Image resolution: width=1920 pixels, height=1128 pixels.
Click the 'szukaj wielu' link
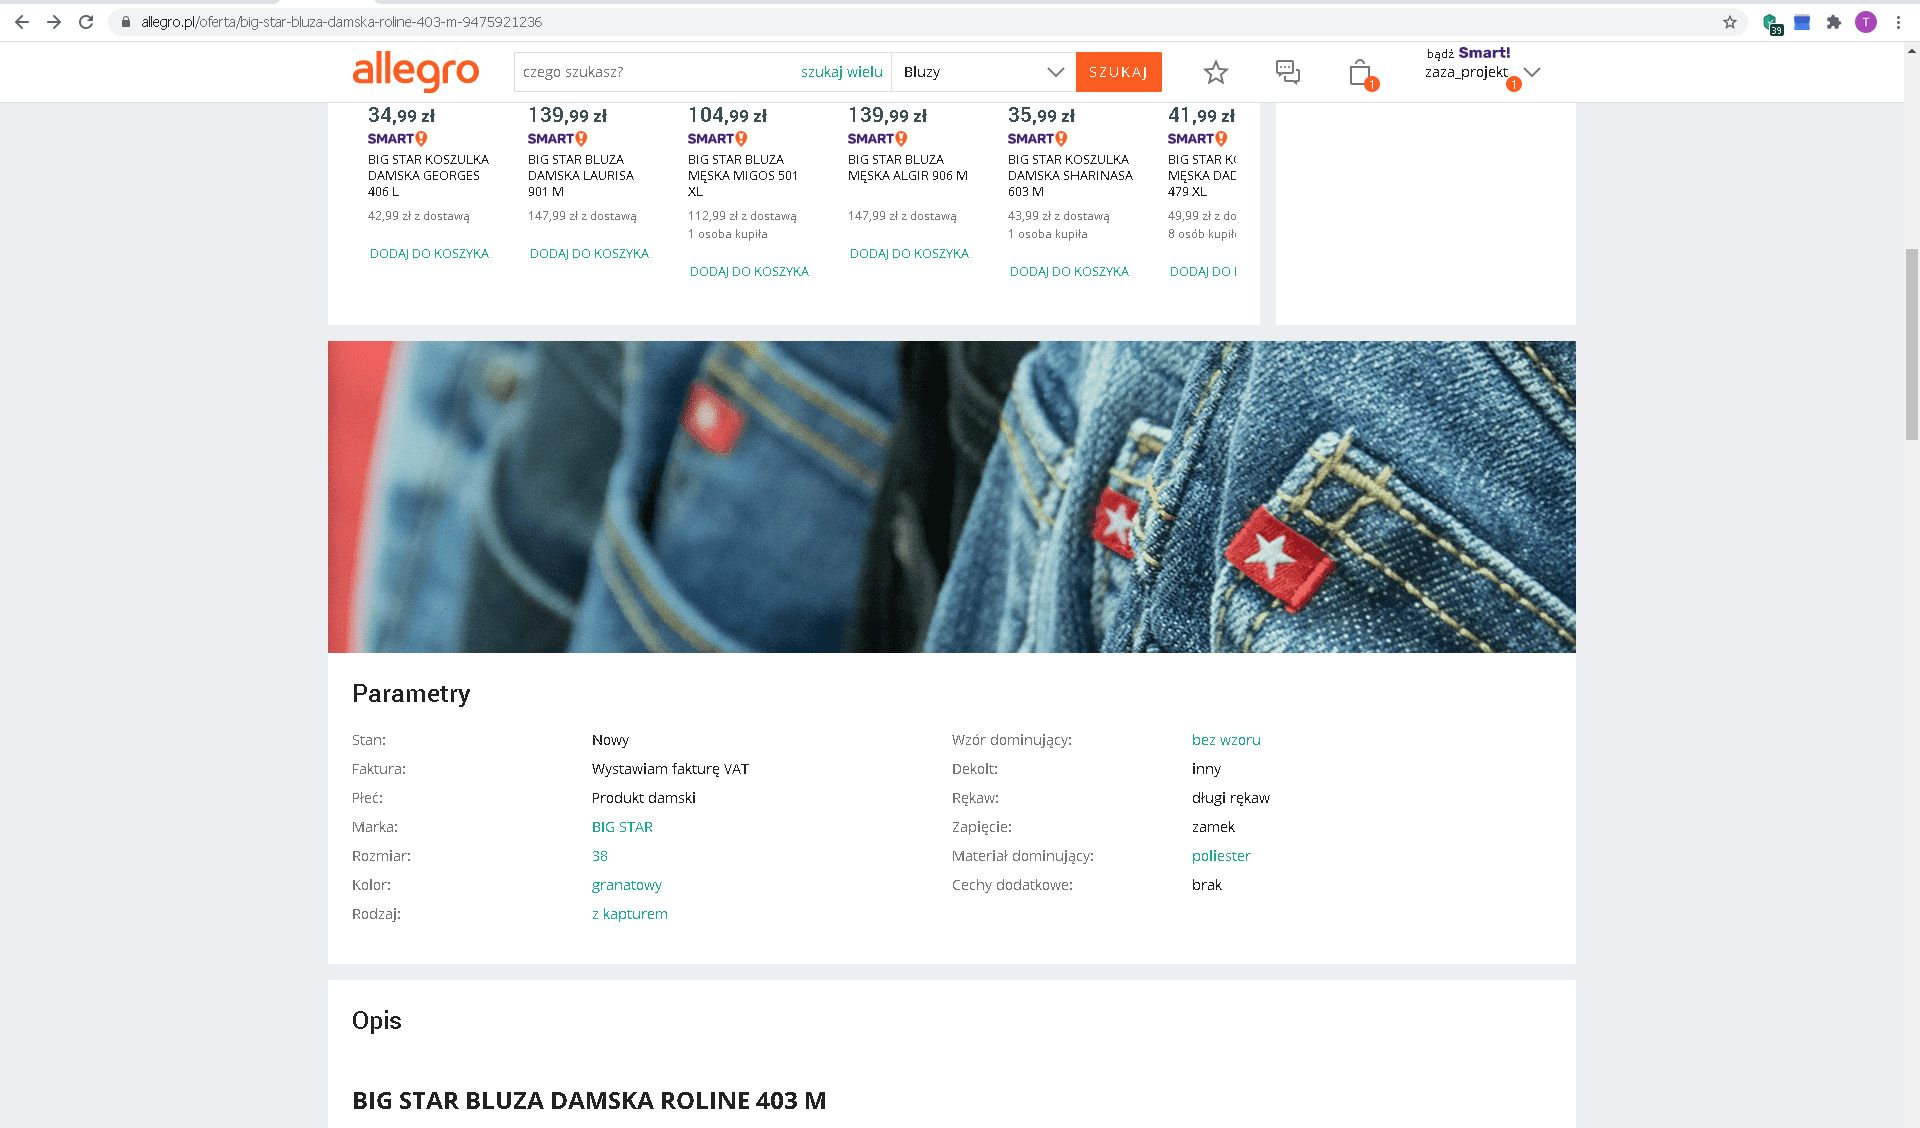pos(841,72)
